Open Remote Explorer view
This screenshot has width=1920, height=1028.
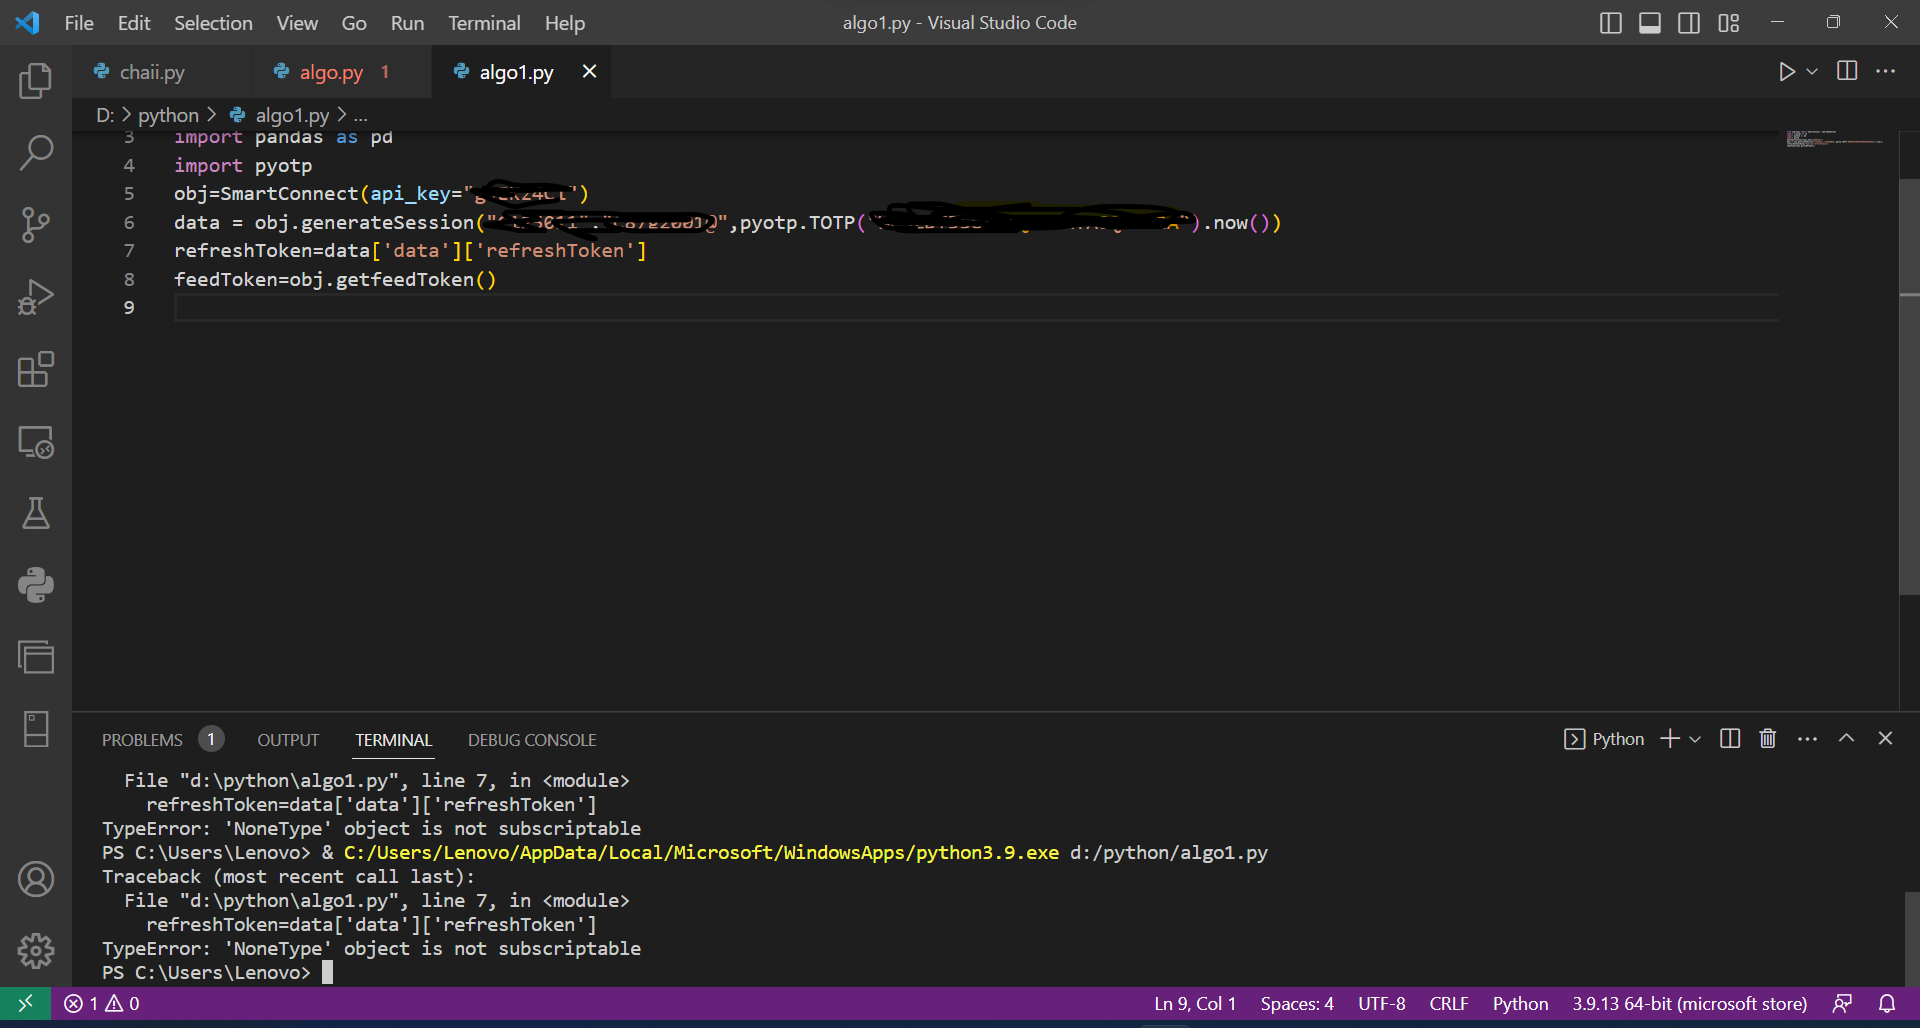click(x=36, y=441)
